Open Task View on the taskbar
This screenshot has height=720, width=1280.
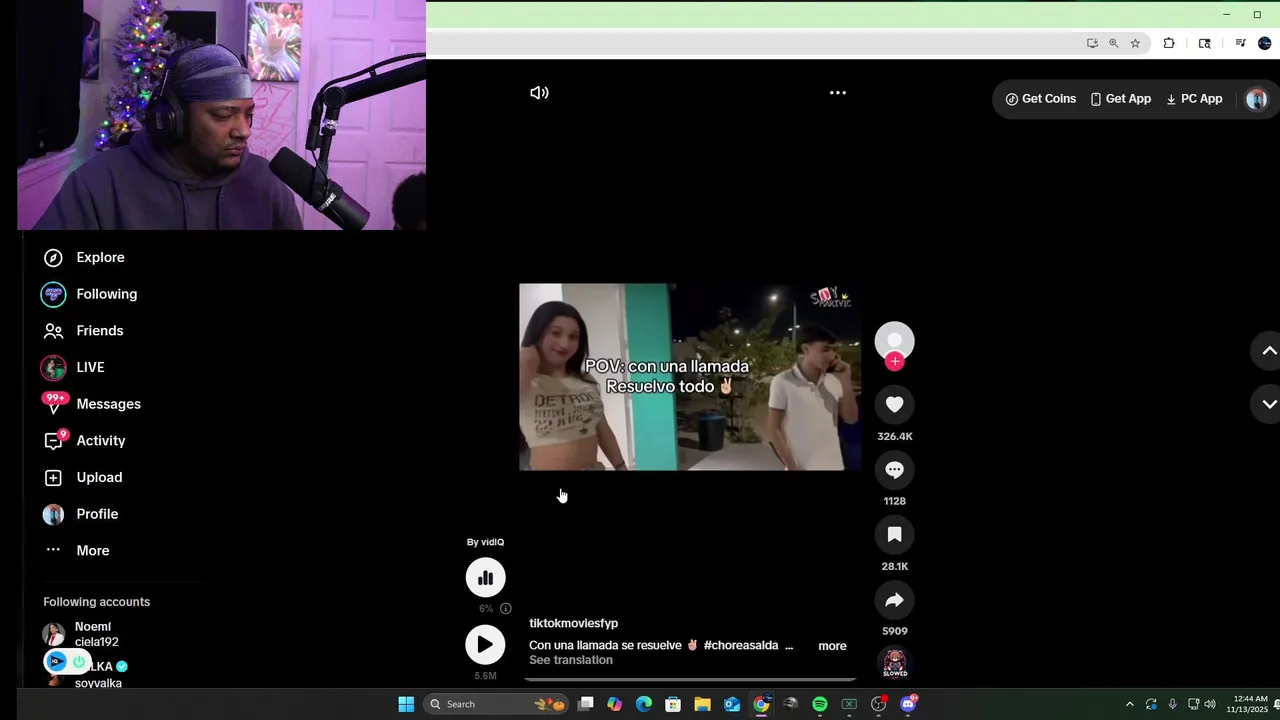(586, 704)
